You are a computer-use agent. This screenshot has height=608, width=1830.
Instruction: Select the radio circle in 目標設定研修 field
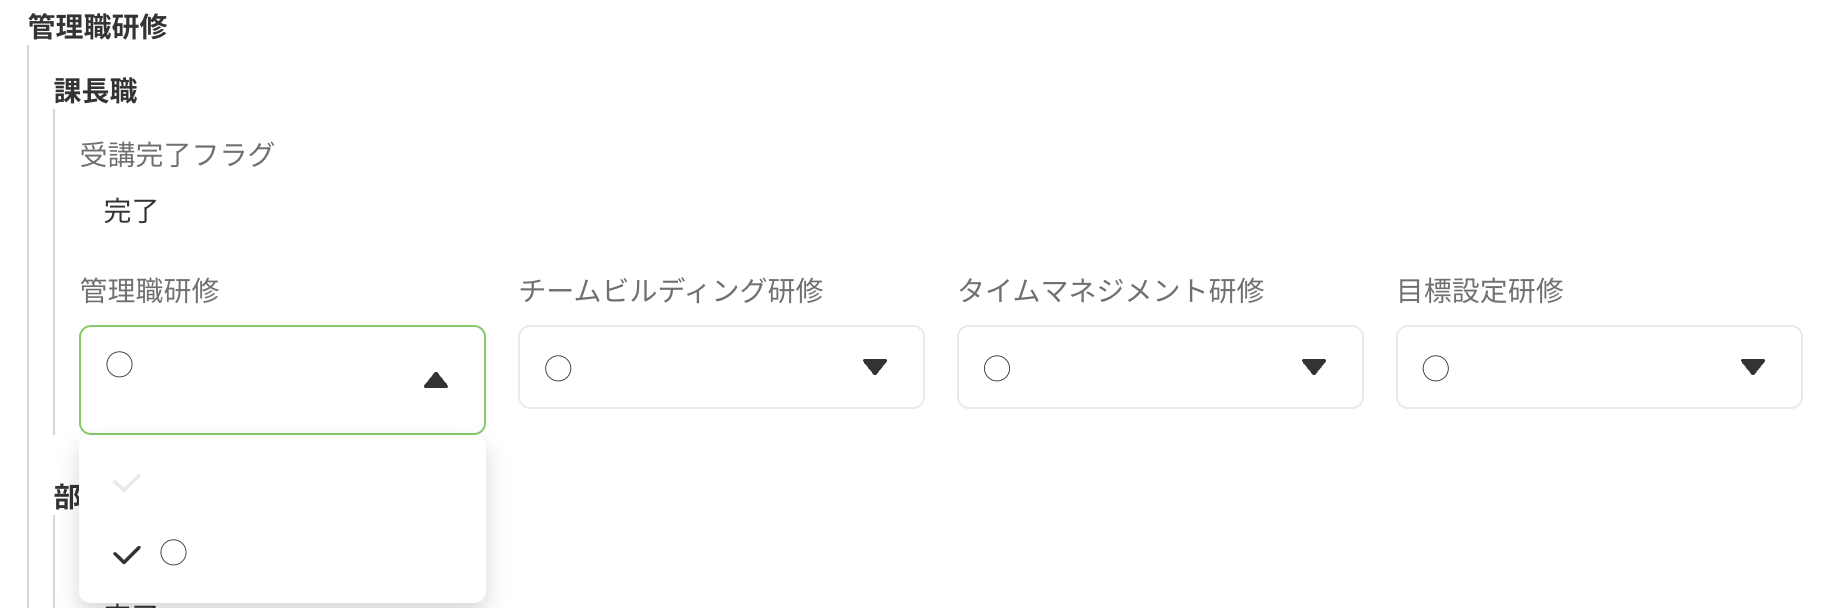[1437, 368]
